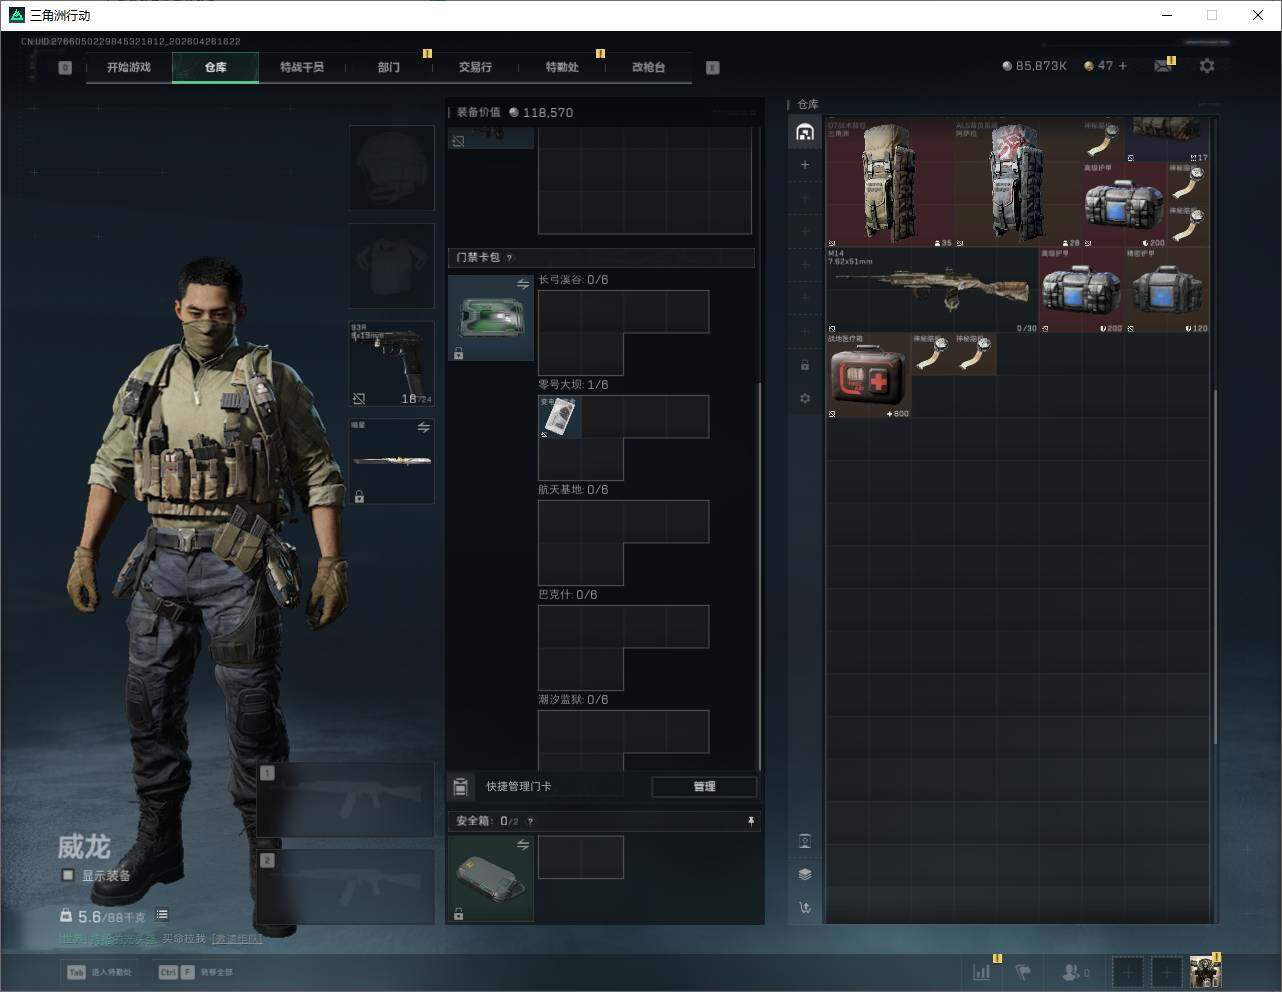
Task: Swap the melee knife slot item
Action: pyautogui.click(x=424, y=427)
